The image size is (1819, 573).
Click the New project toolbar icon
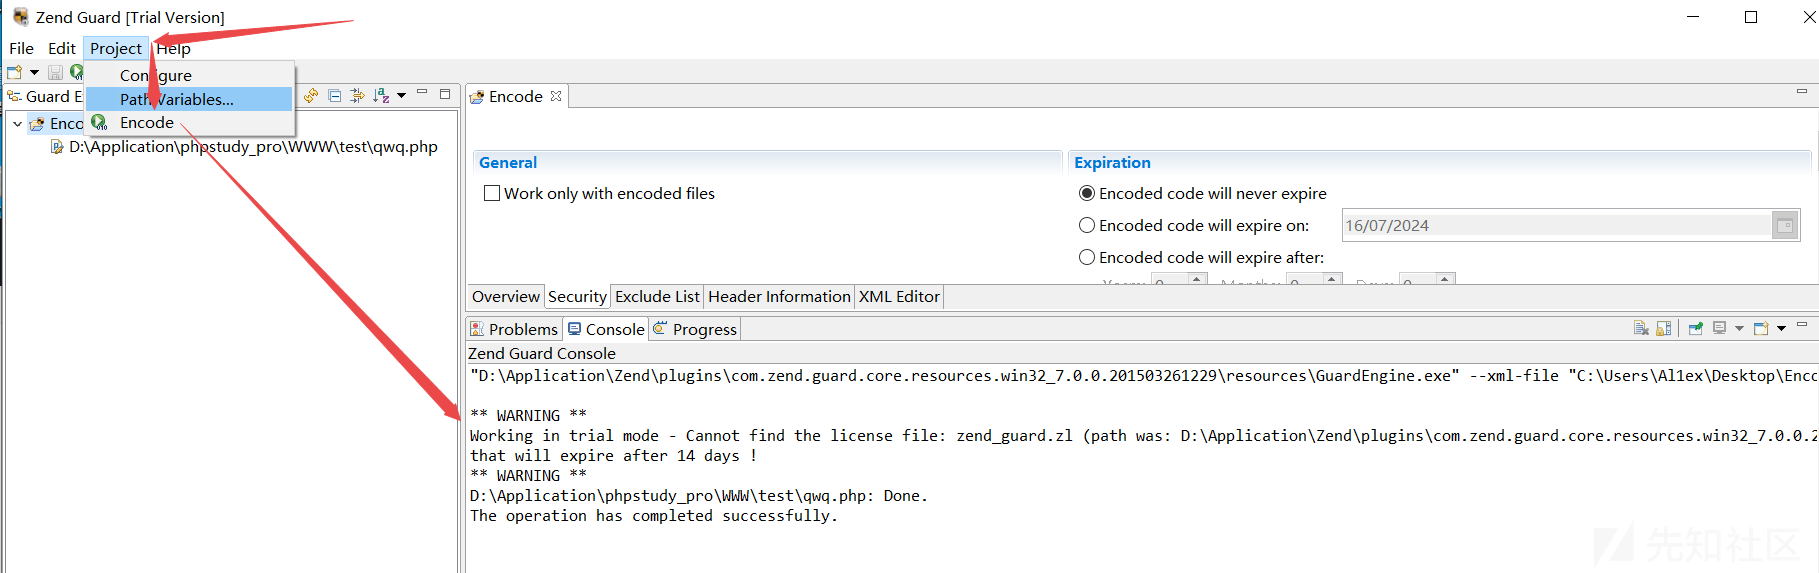[x=14, y=72]
